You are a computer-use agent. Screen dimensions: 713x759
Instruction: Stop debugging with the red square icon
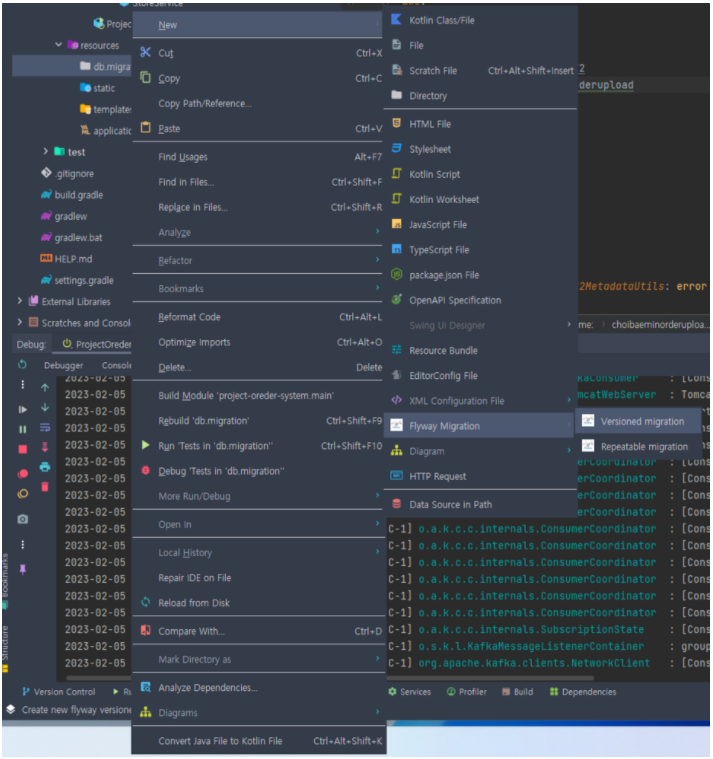pyautogui.click(x=23, y=449)
